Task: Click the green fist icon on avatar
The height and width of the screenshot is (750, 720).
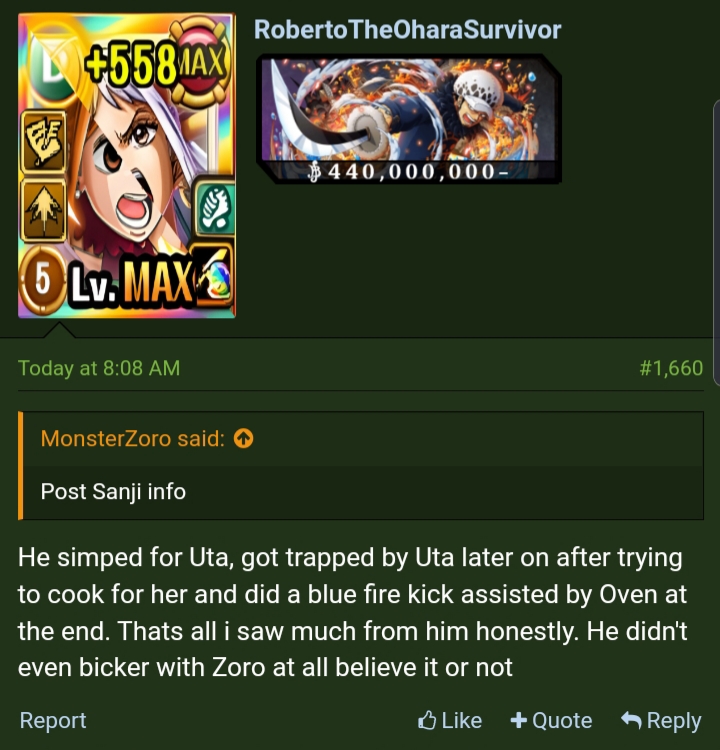Action: pyautogui.click(x=216, y=209)
